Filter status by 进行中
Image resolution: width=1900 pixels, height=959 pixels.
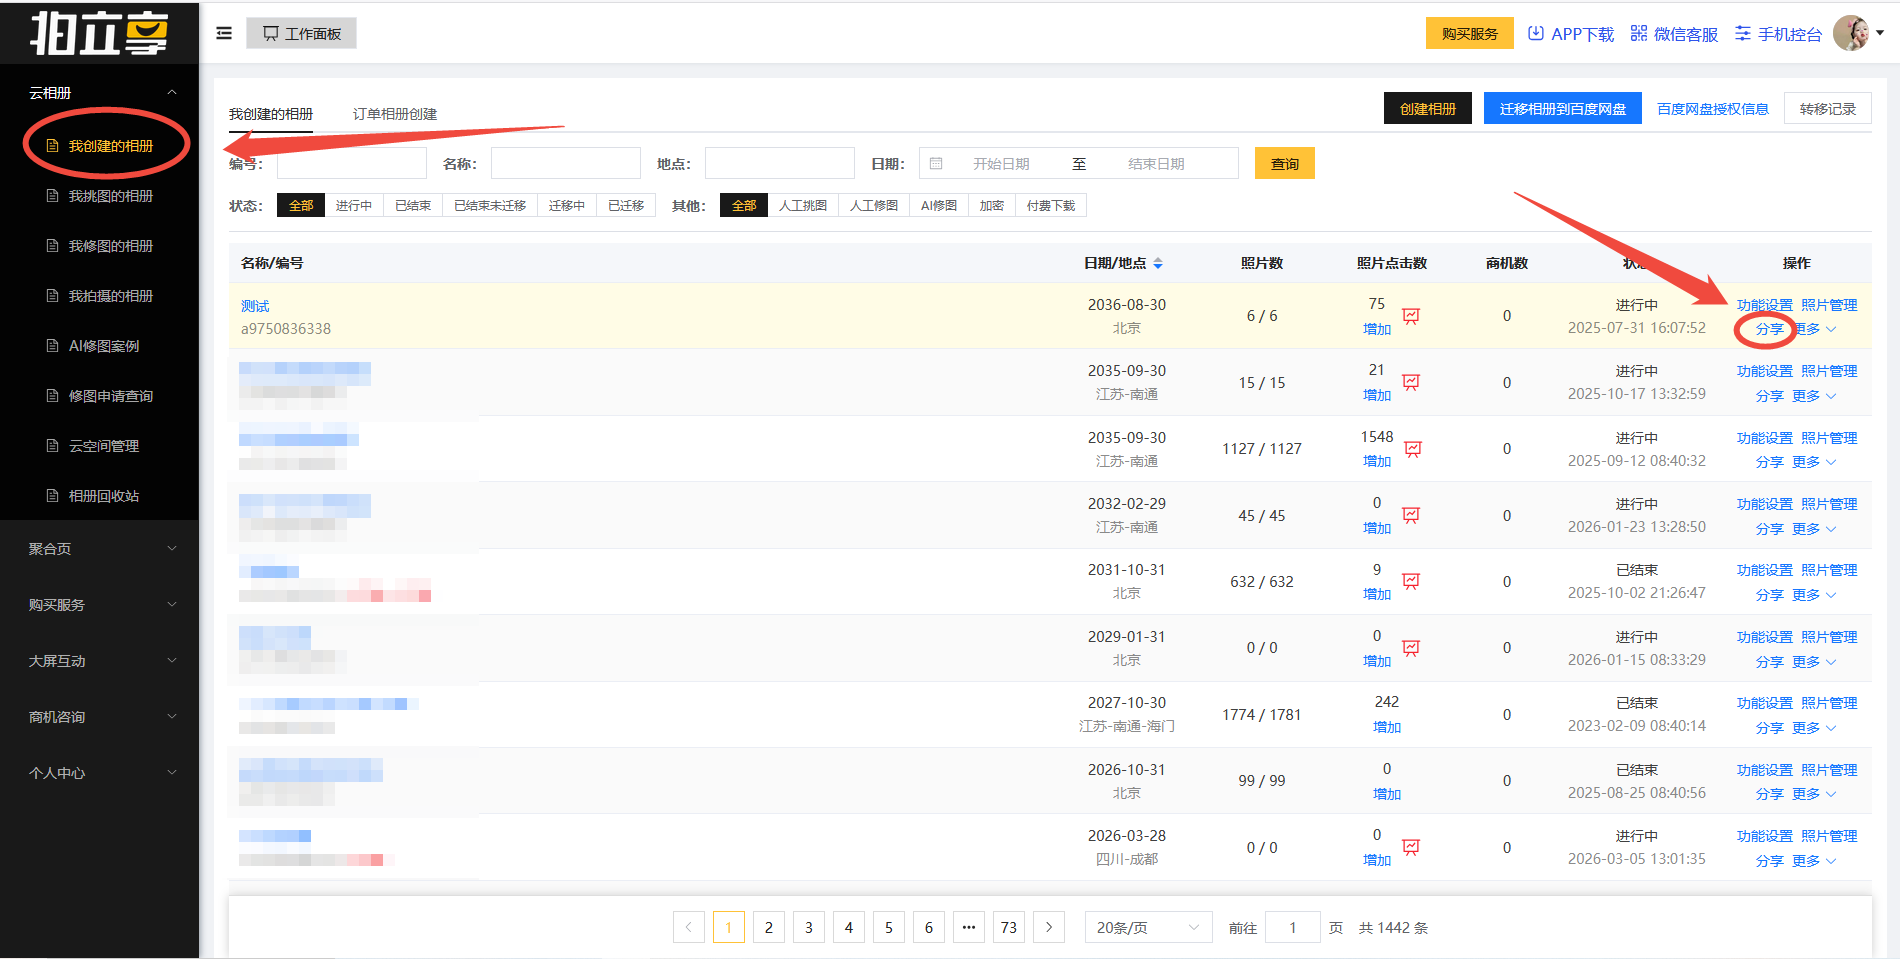[353, 205]
